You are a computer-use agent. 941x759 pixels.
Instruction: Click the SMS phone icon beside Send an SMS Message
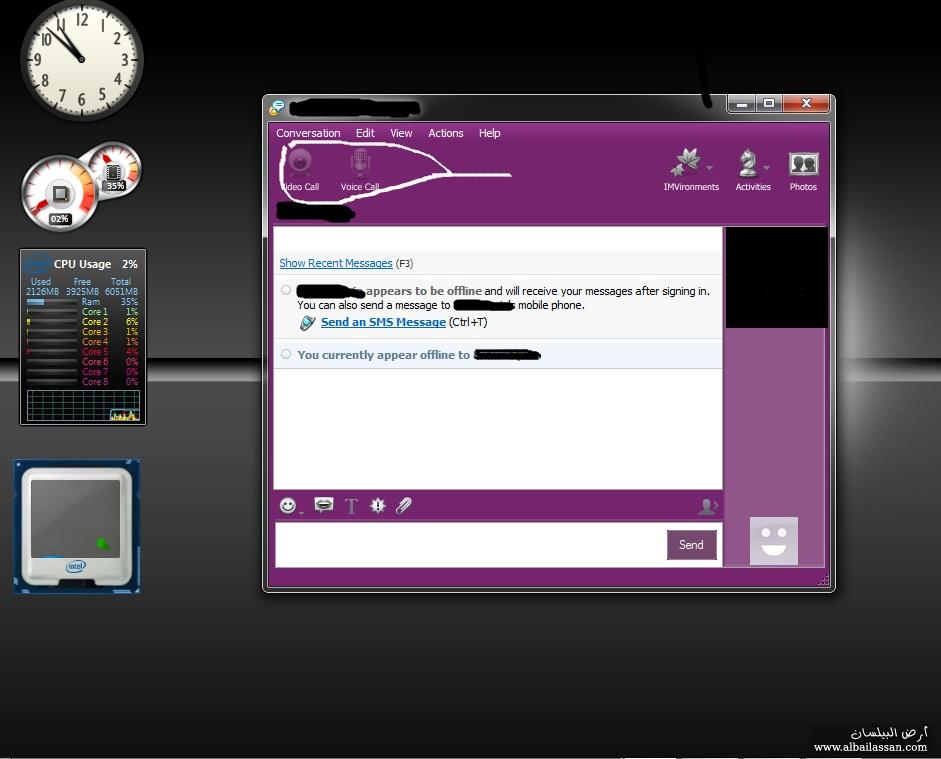tap(307, 323)
